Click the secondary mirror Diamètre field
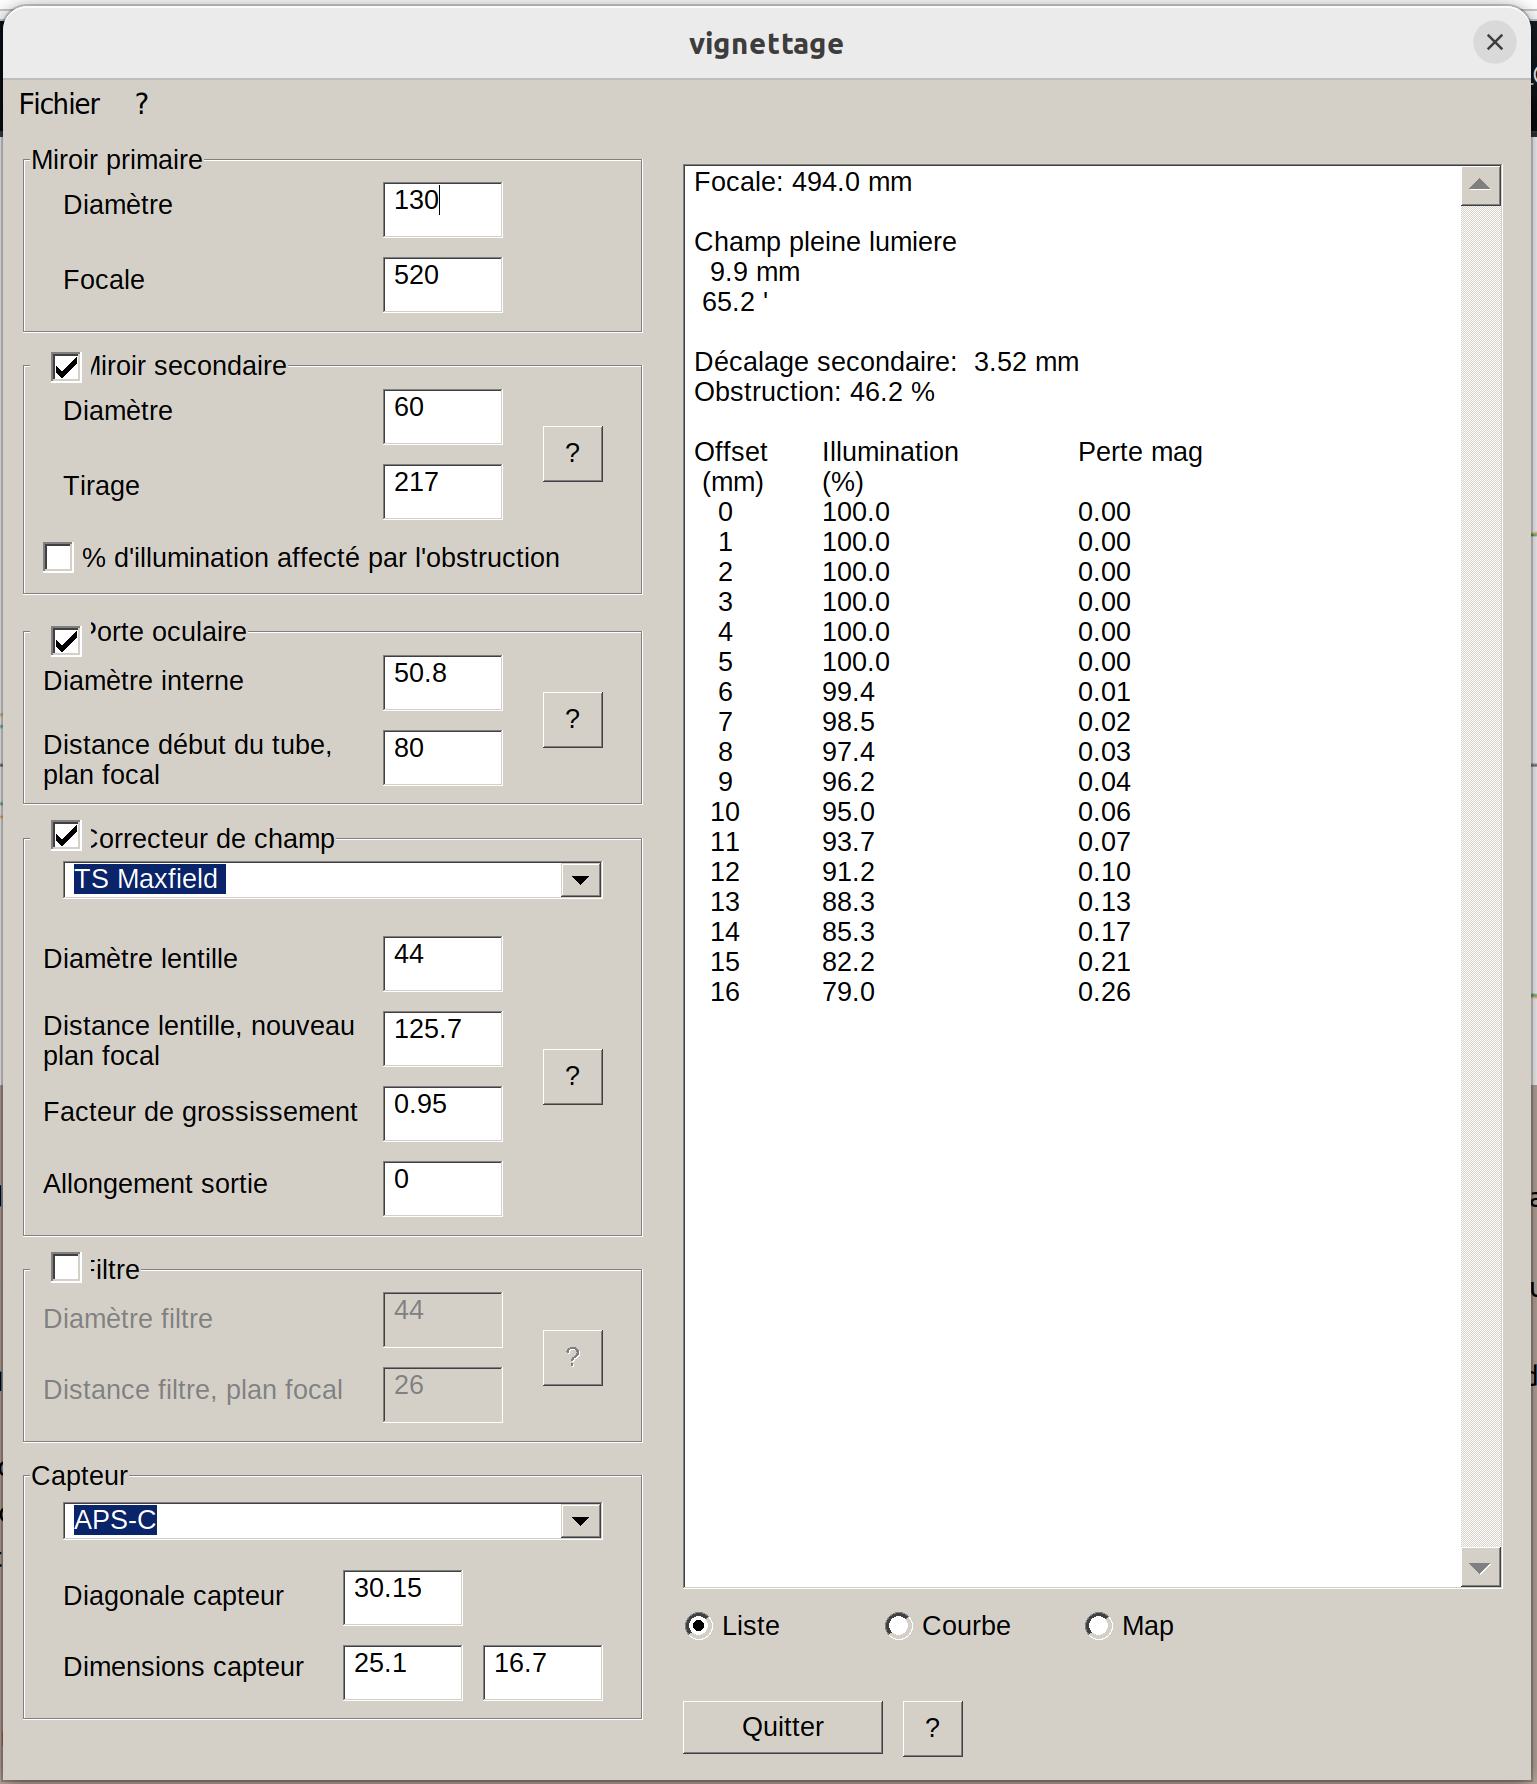Screen dimensions: 1537x1784 443,416
